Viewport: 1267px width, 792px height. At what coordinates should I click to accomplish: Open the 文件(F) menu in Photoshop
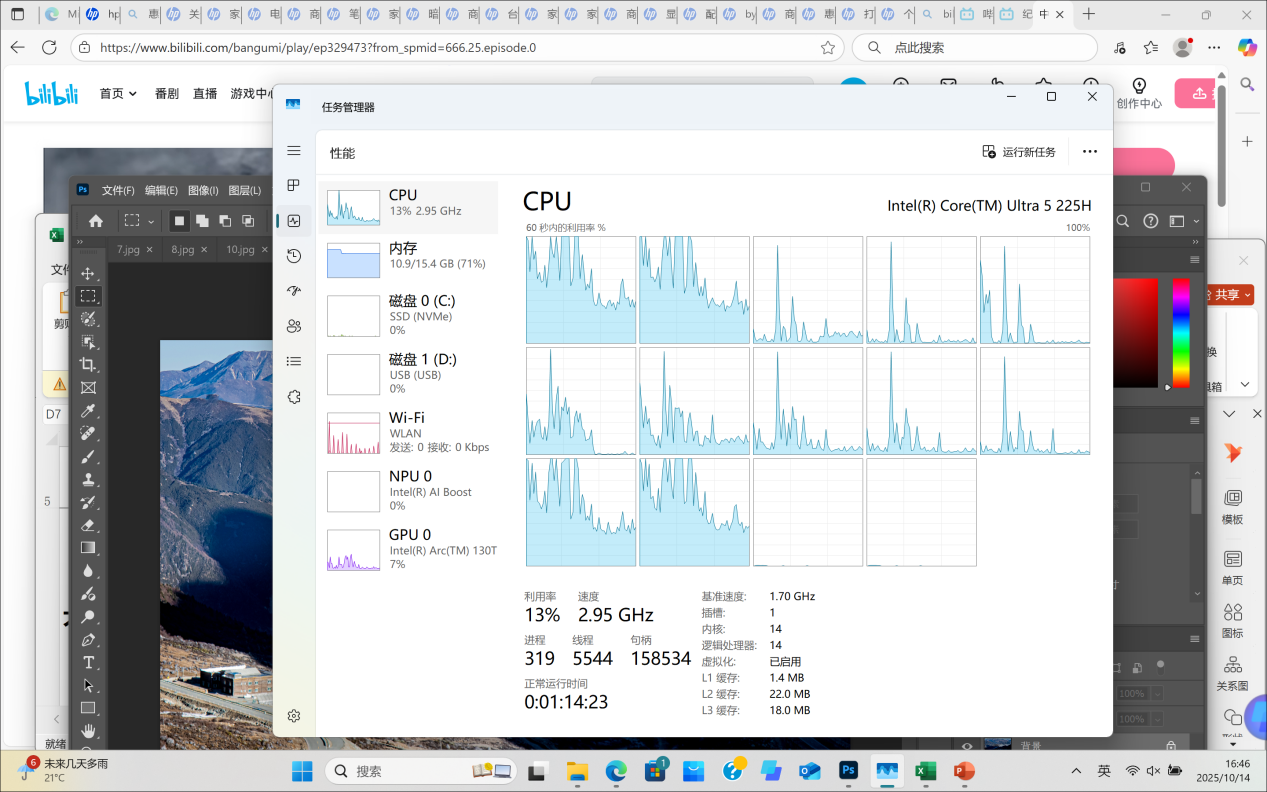[x=118, y=190]
